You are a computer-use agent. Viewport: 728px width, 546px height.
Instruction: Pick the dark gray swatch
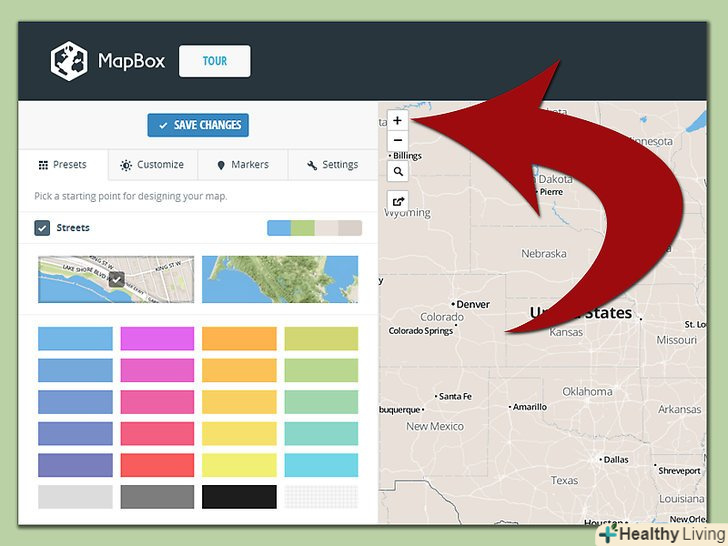pos(157,497)
